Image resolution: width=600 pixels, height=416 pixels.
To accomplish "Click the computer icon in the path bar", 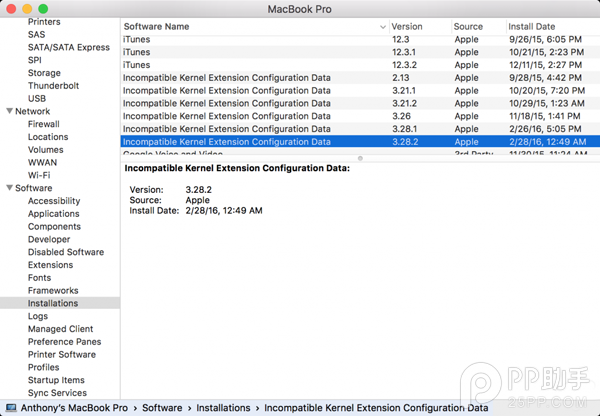I will coord(11,408).
